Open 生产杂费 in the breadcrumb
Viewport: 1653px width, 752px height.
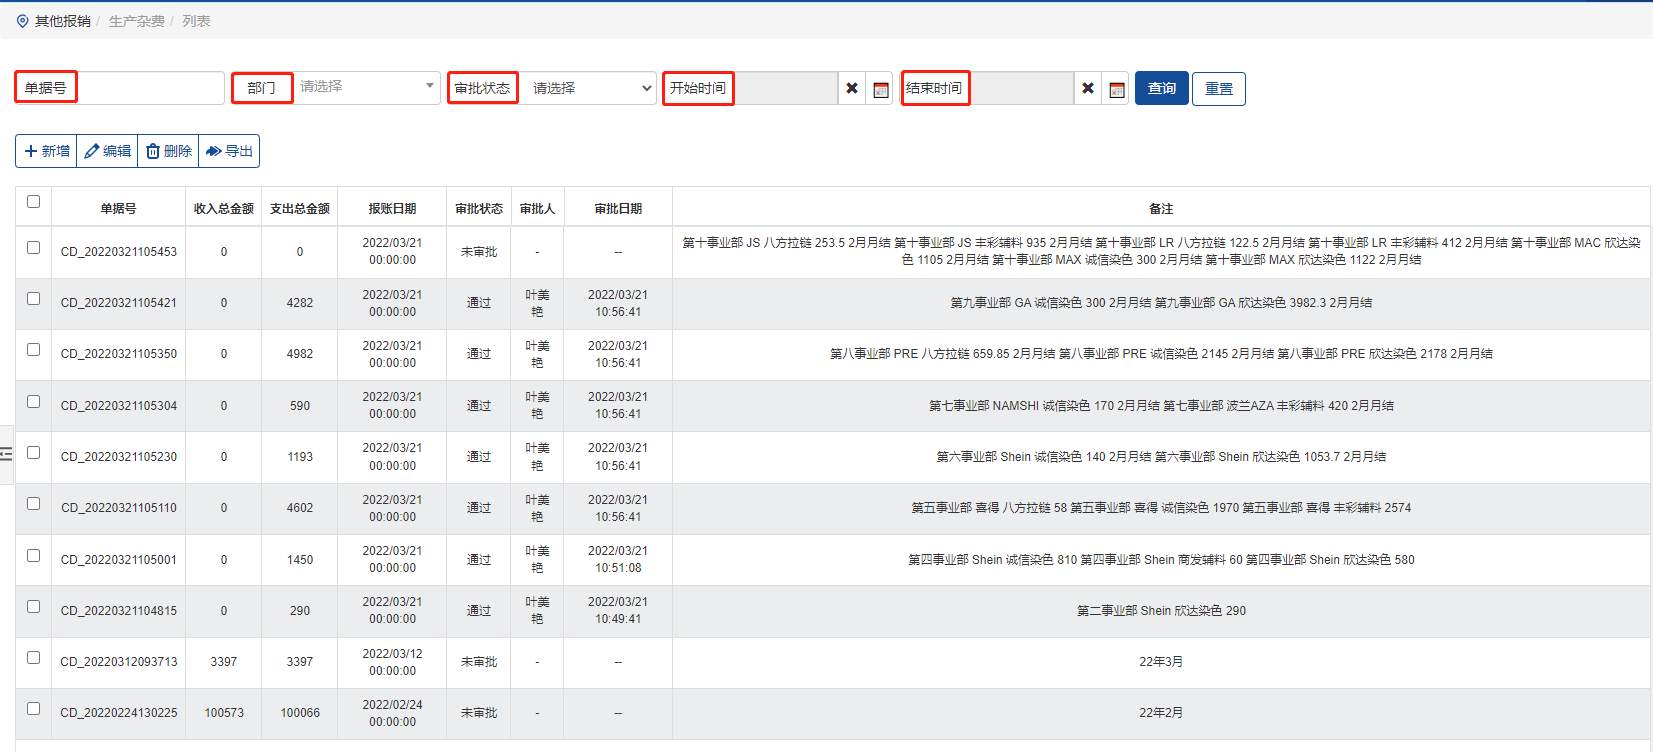pos(136,21)
